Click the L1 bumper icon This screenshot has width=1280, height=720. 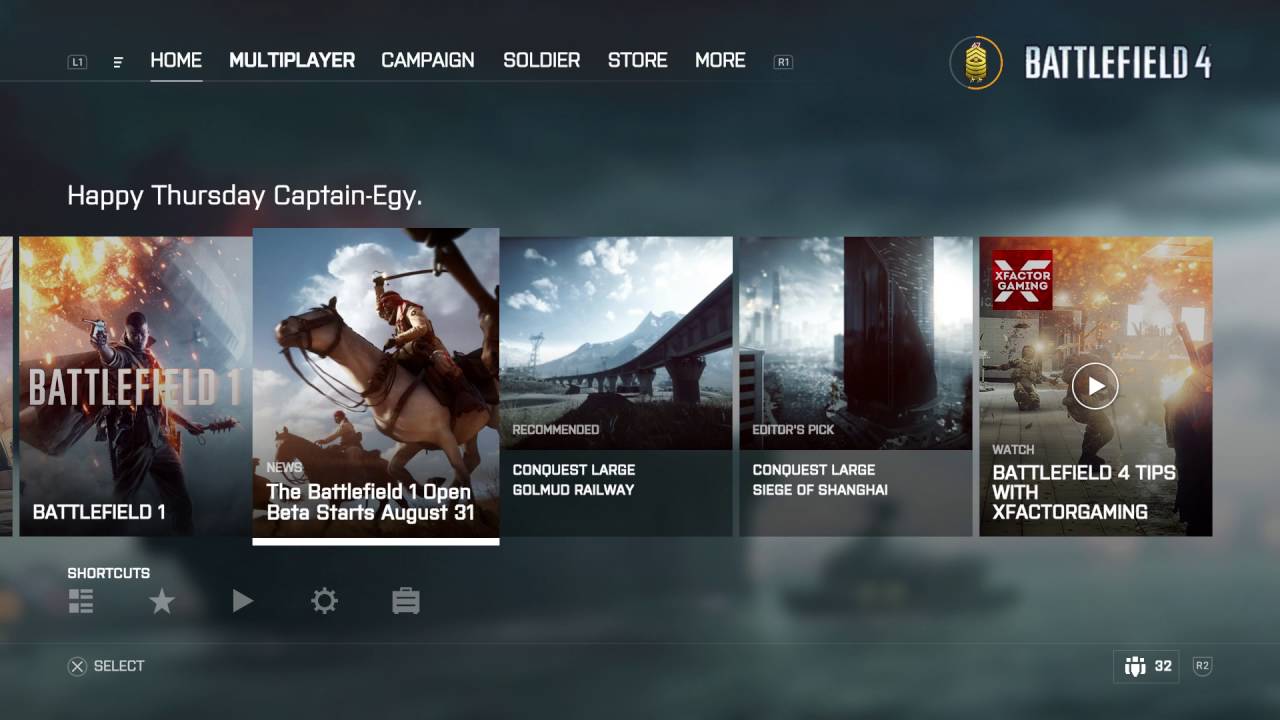77,62
